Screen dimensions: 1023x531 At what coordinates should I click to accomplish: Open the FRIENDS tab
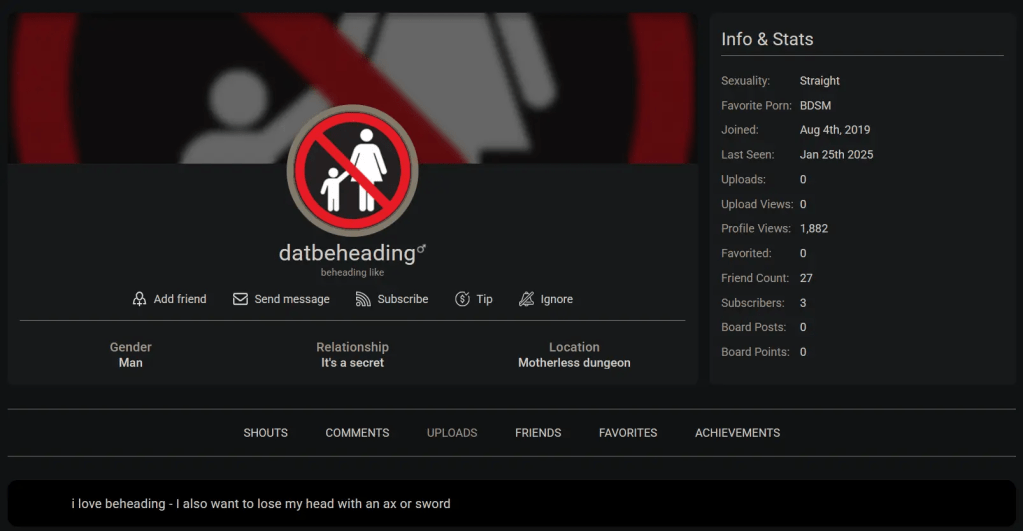click(538, 432)
